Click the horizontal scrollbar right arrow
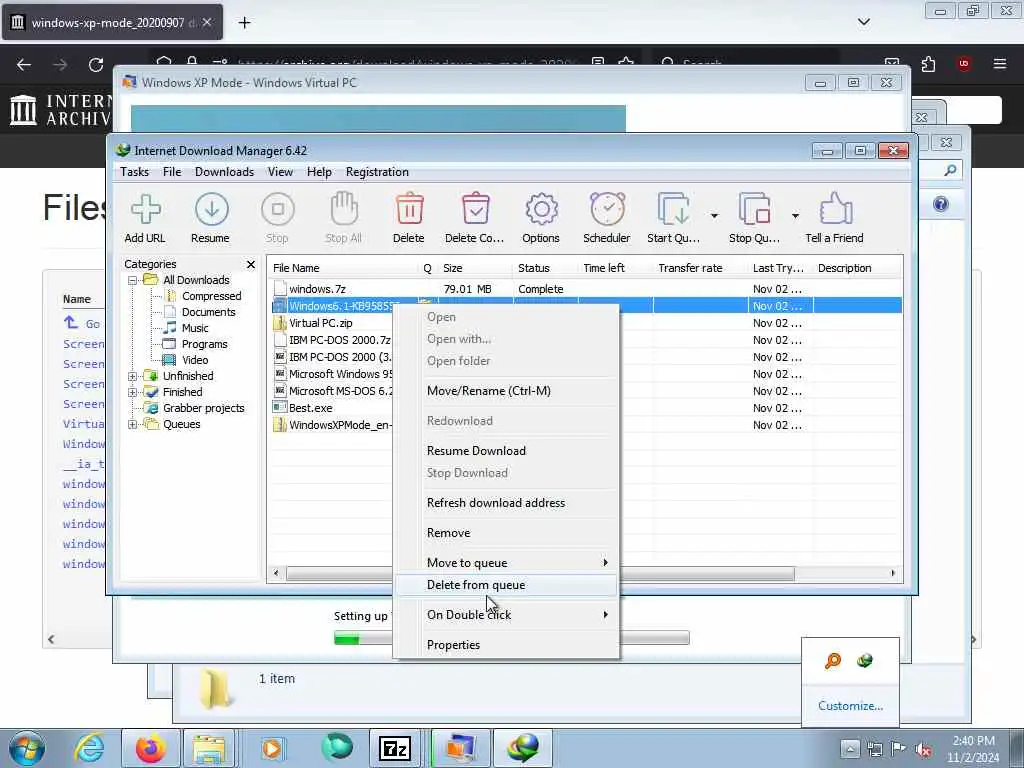Viewport: 1024px width, 768px height. 893,573
